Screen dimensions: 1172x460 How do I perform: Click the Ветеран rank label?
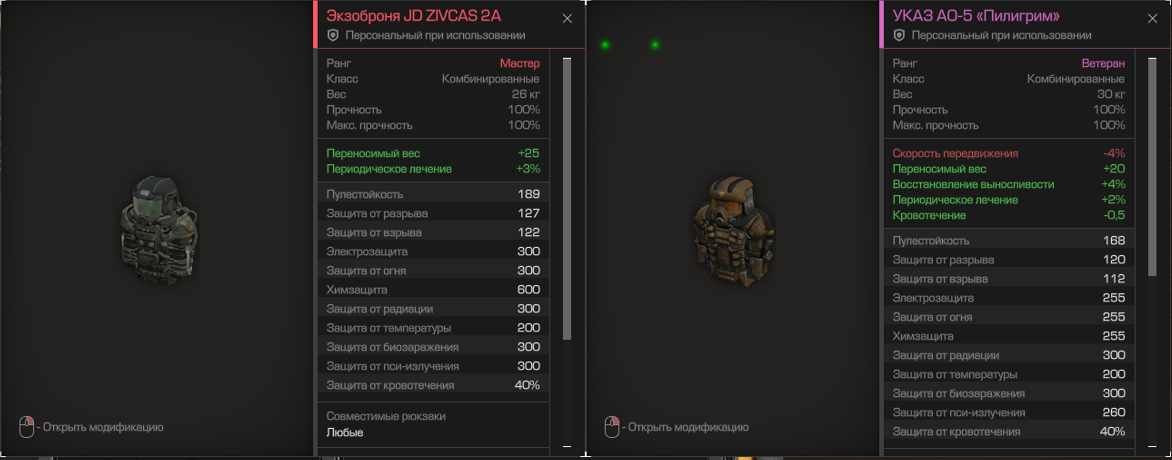(x=1103, y=64)
